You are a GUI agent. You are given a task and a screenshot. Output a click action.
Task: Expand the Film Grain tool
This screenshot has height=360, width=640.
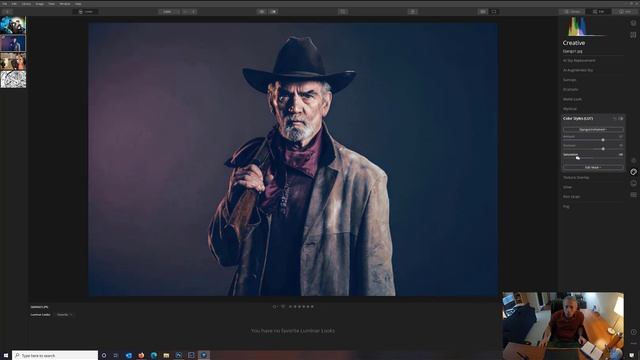[x=571, y=197]
